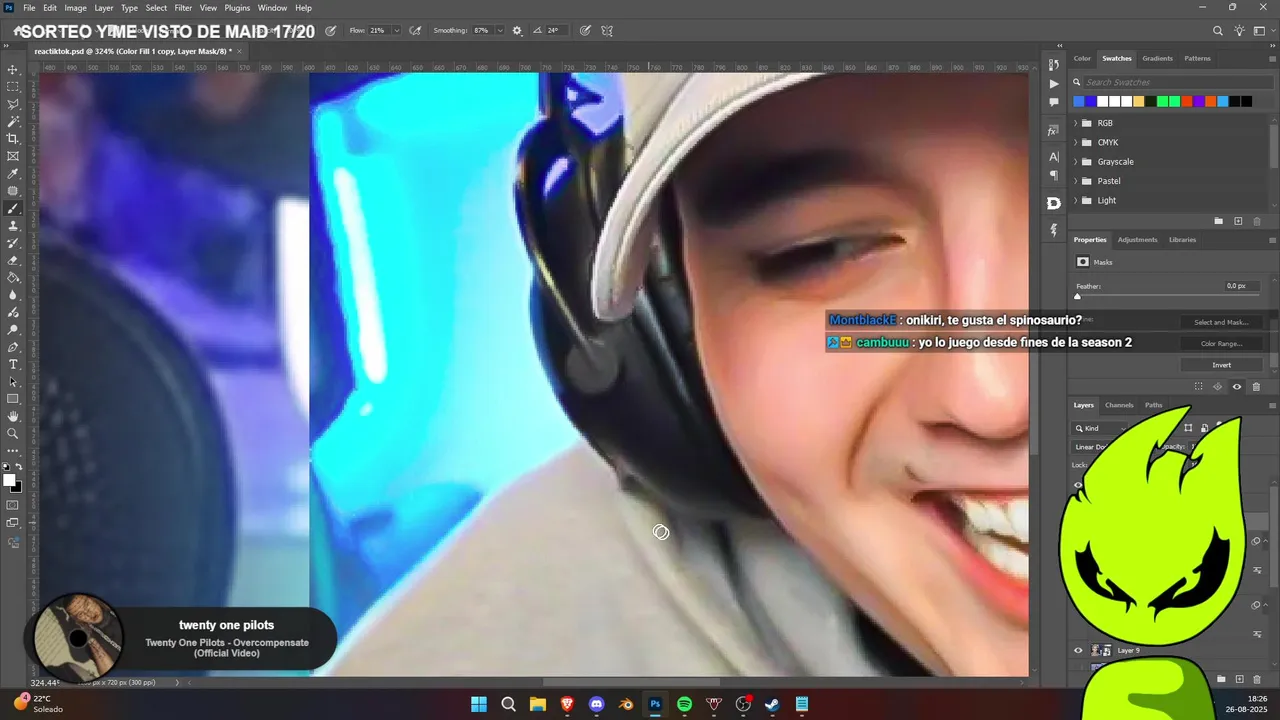This screenshot has height=720, width=1280.
Task: Open the Filter menu
Action: [183, 8]
